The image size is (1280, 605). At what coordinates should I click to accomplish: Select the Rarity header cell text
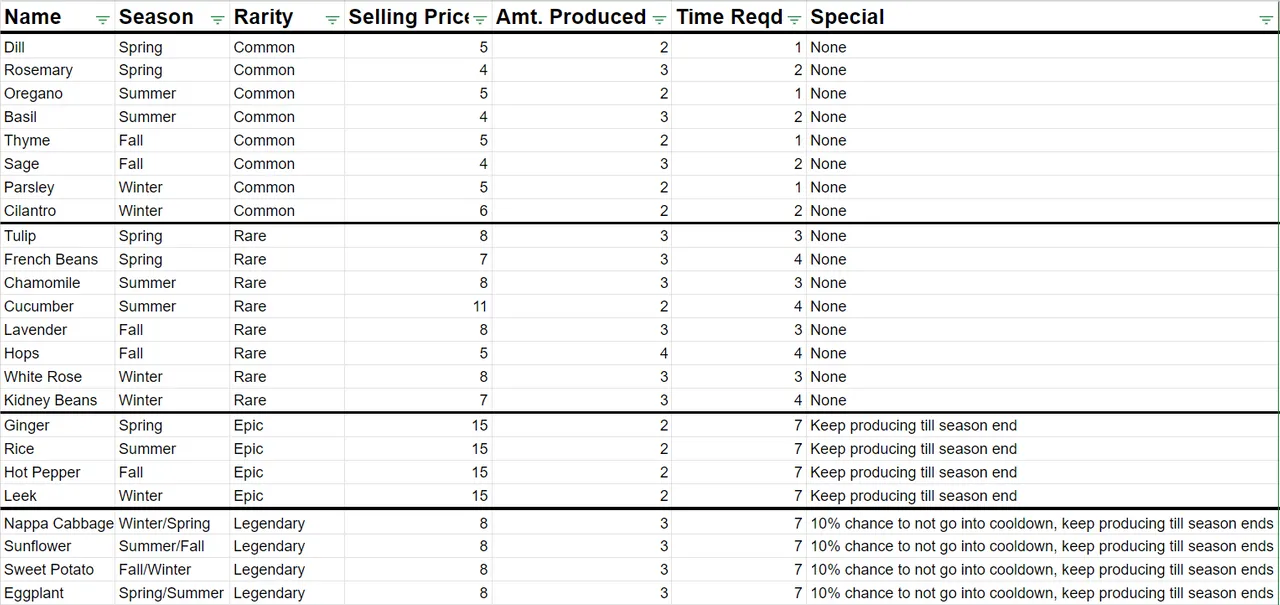tap(263, 17)
